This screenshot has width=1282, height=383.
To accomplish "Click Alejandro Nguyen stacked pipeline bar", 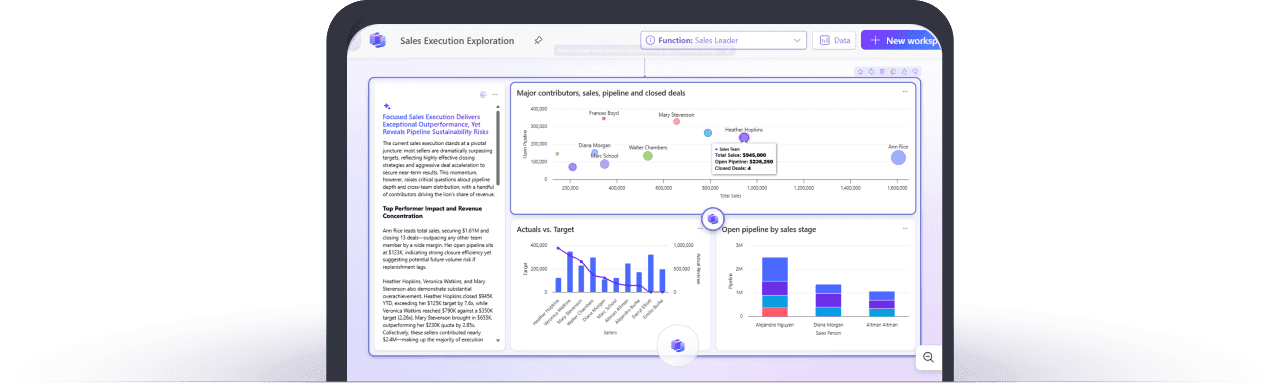I will [x=776, y=287].
